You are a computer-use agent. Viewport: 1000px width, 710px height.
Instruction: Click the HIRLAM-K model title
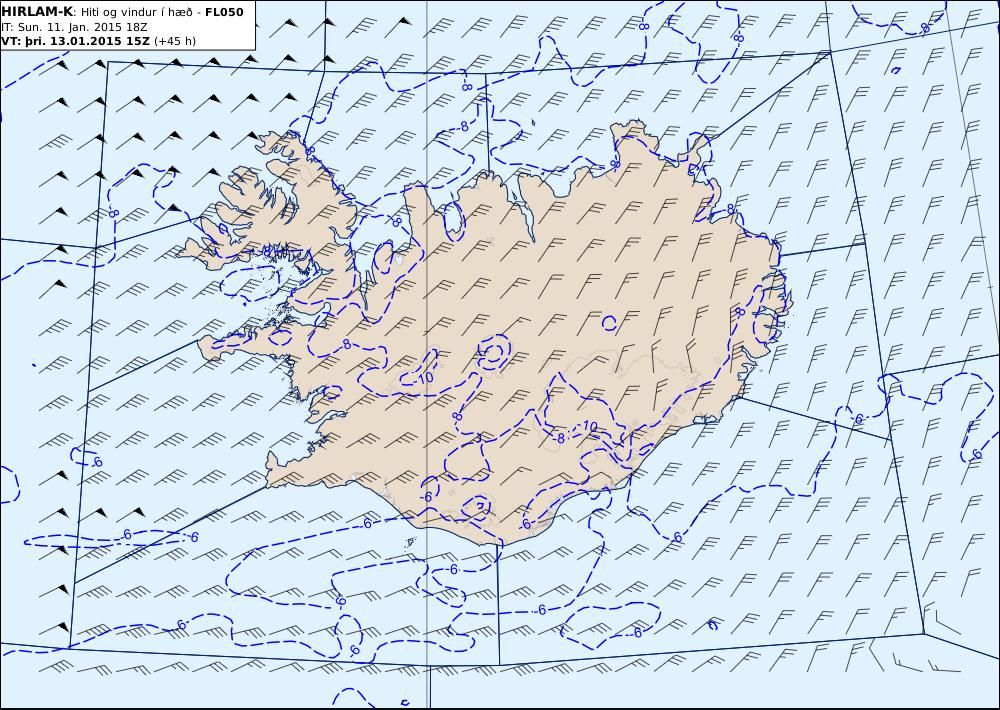point(37,12)
